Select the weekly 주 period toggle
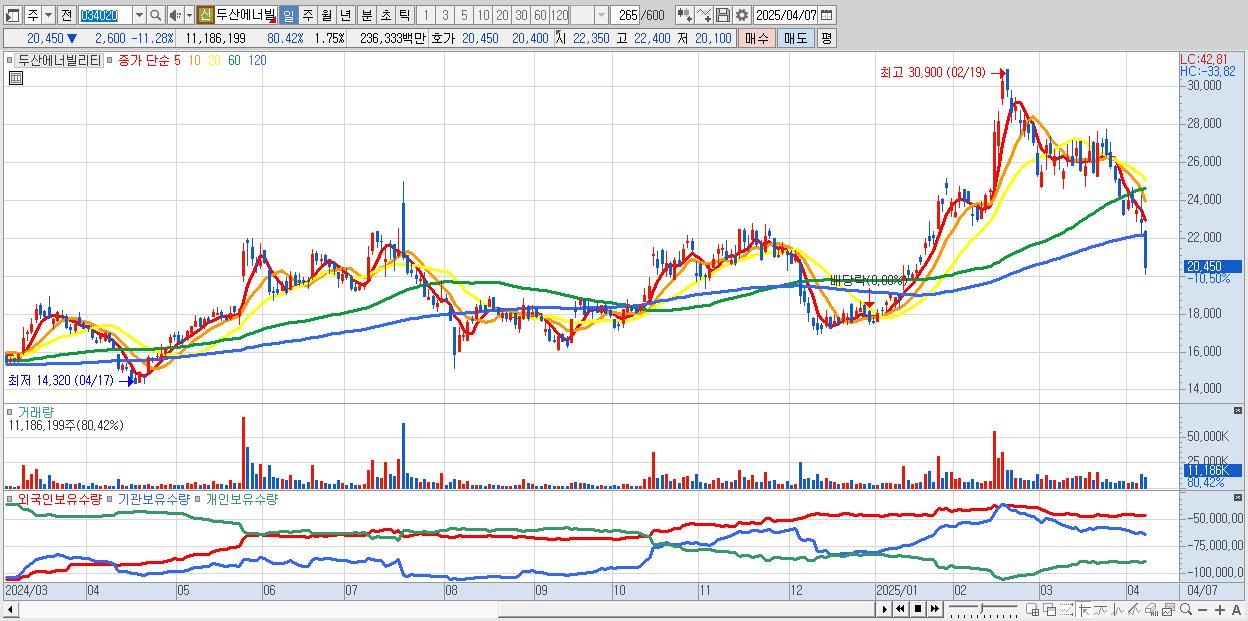Image resolution: width=1248 pixels, height=621 pixels. [308, 15]
